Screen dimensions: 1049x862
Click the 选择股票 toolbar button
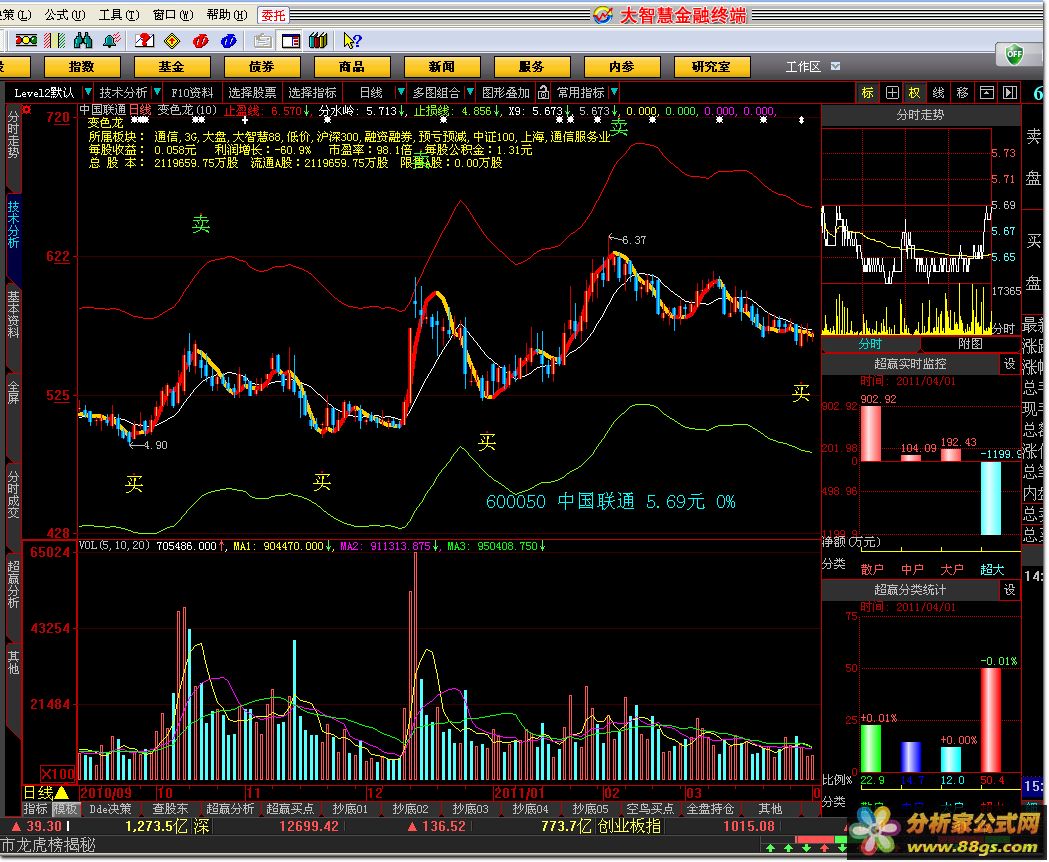coord(252,92)
